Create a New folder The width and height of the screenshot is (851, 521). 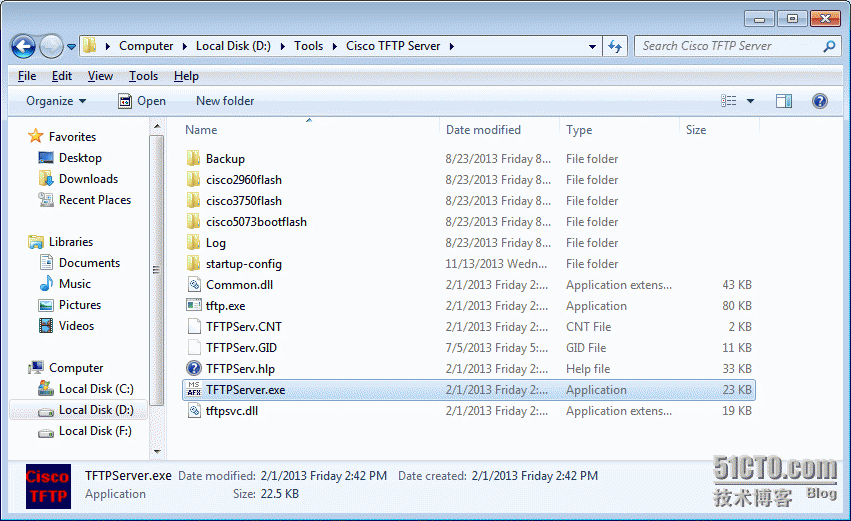tap(225, 101)
